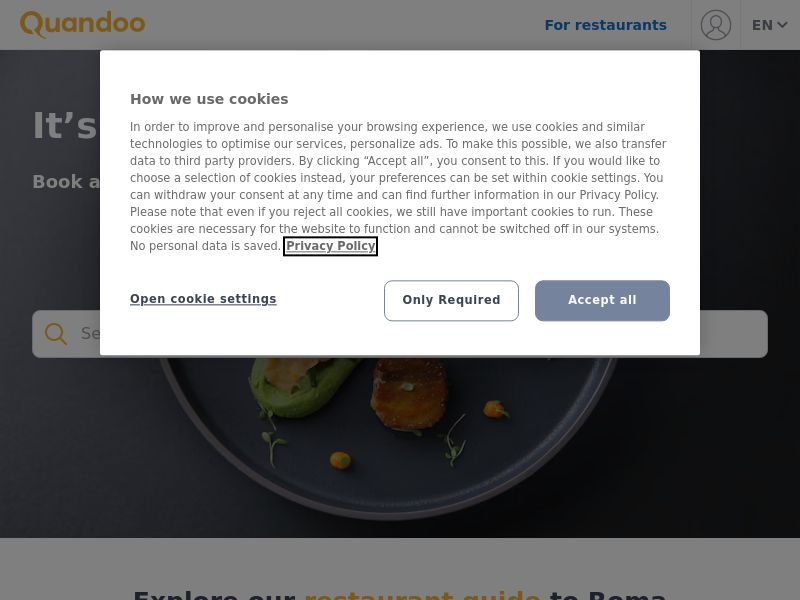This screenshot has width=800, height=600.
Task: Click the How we use cookies heading
Action: tap(209, 99)
